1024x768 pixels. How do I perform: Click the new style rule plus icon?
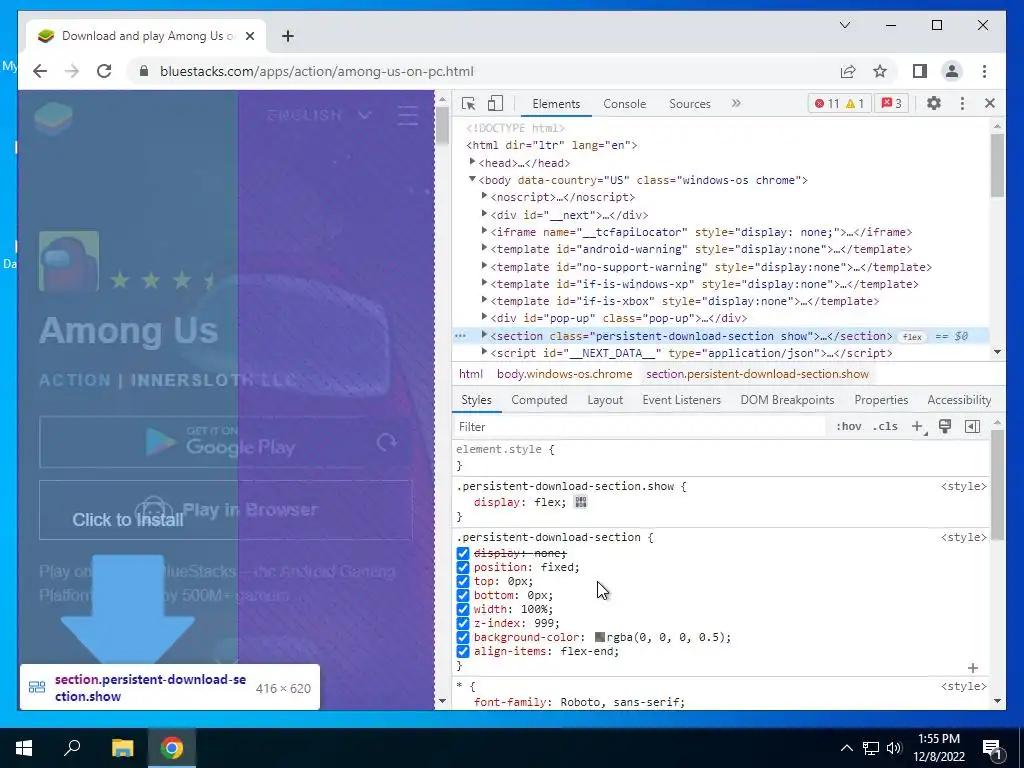[919, 426]
